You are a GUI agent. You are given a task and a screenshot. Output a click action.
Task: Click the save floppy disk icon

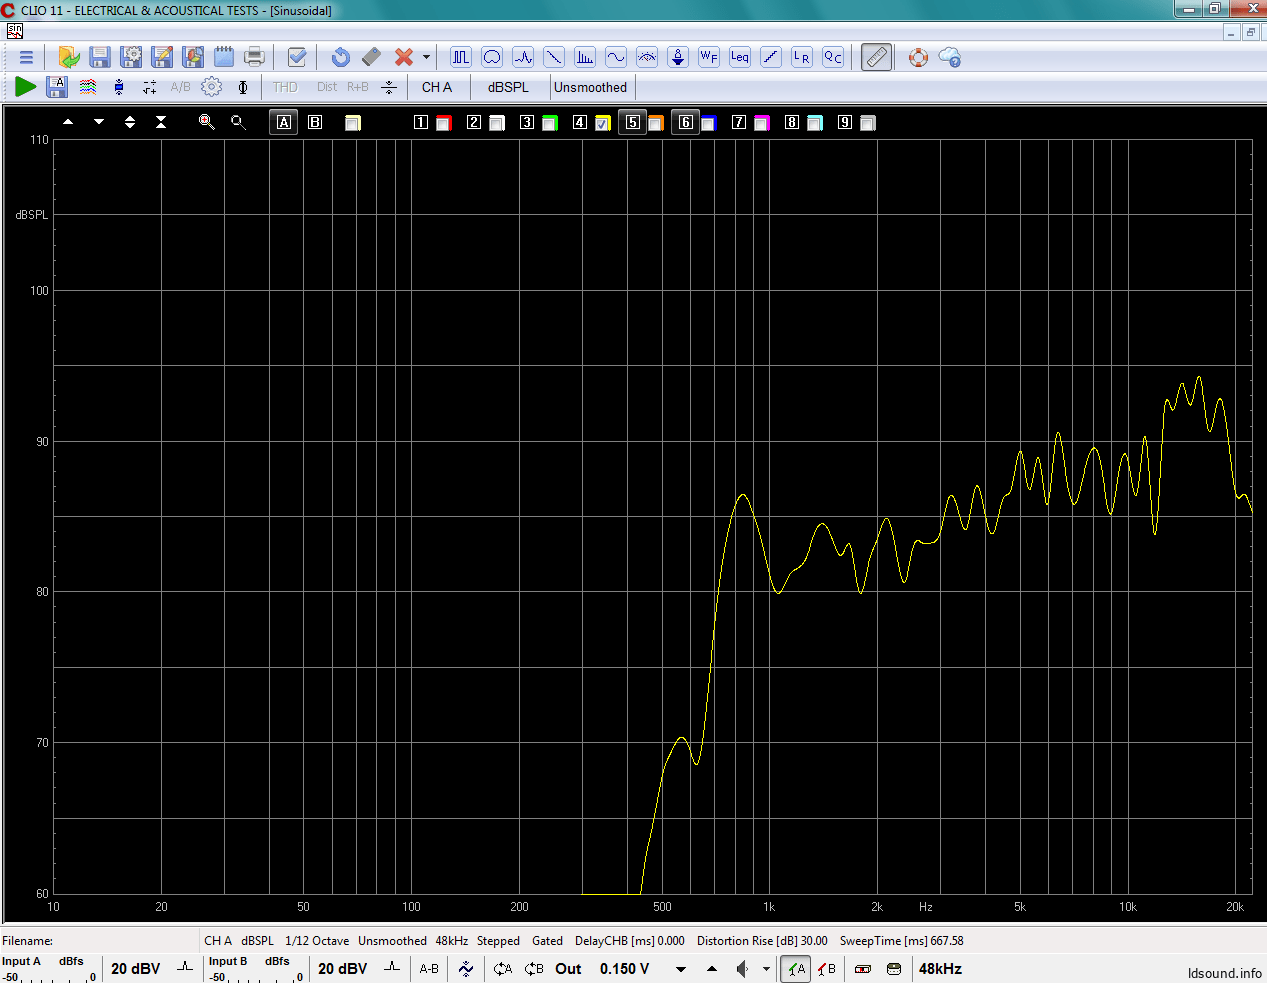click(x=100, y=57)
